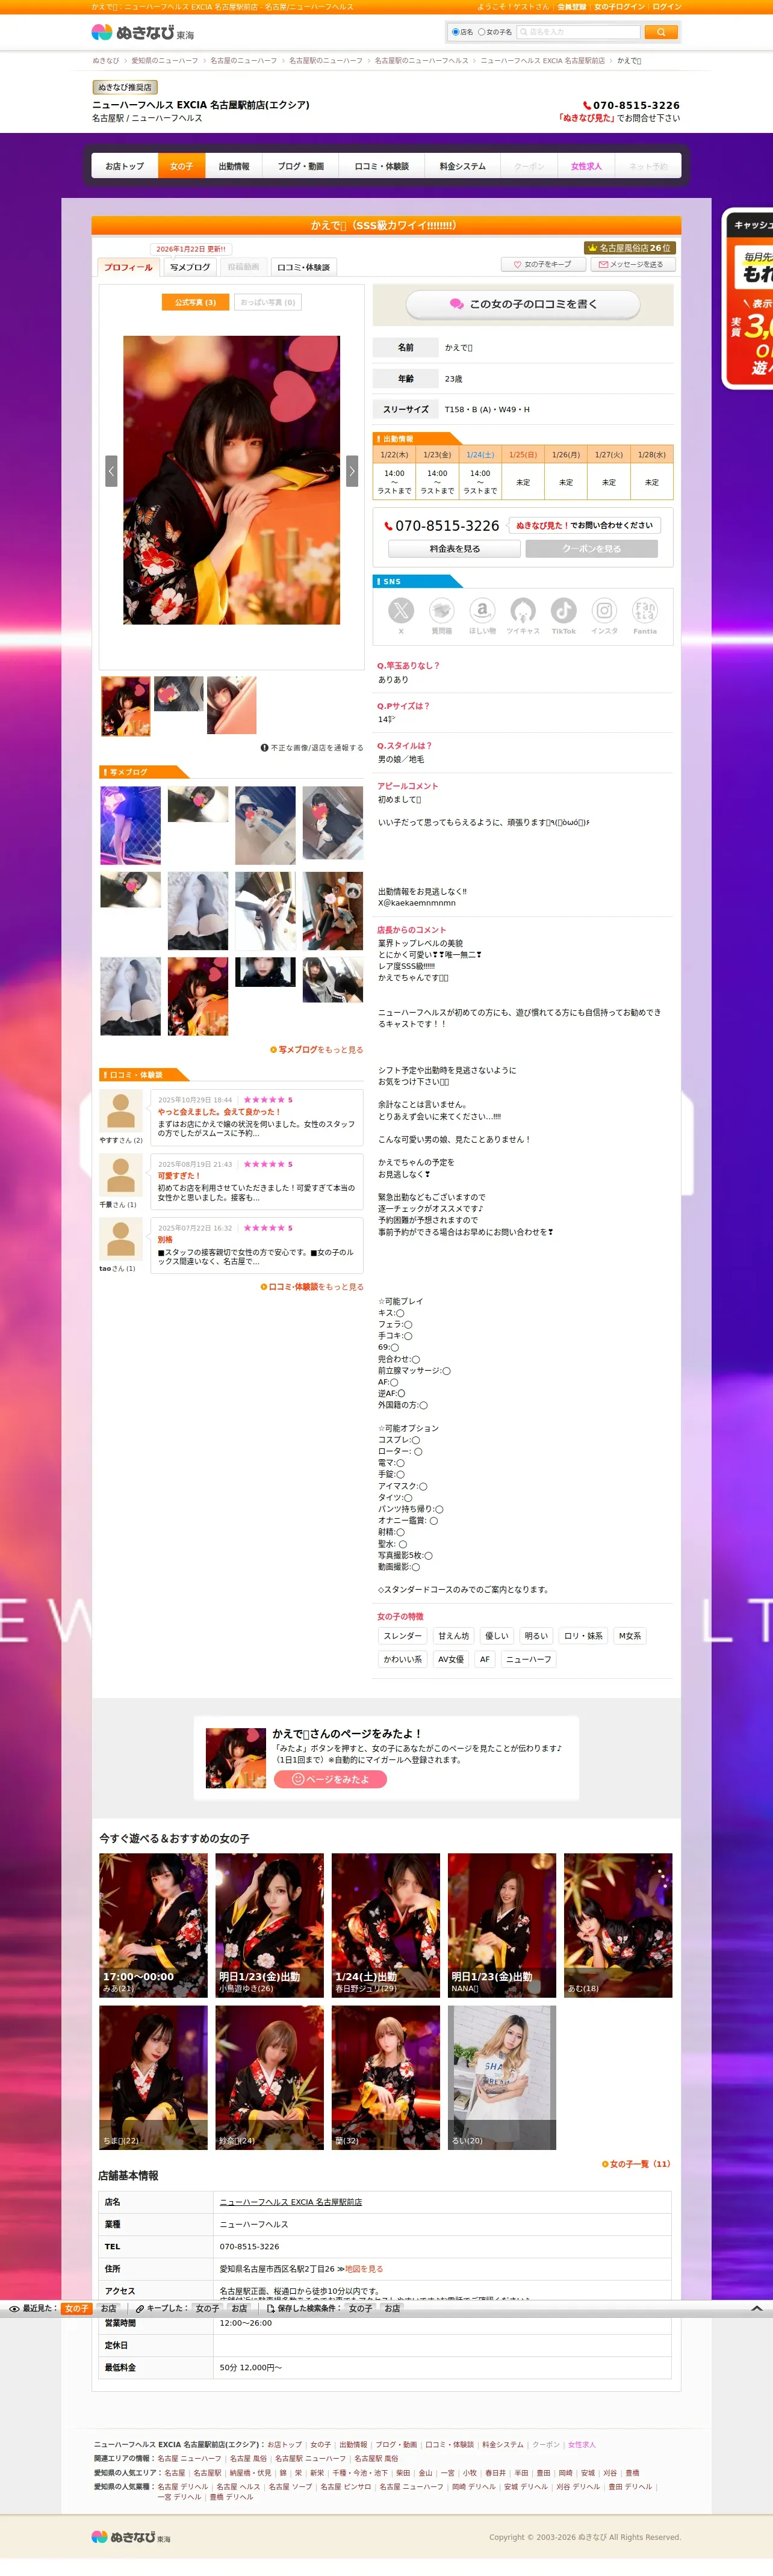
Task: Select the 店名 radio button
Action: (455, 32)
